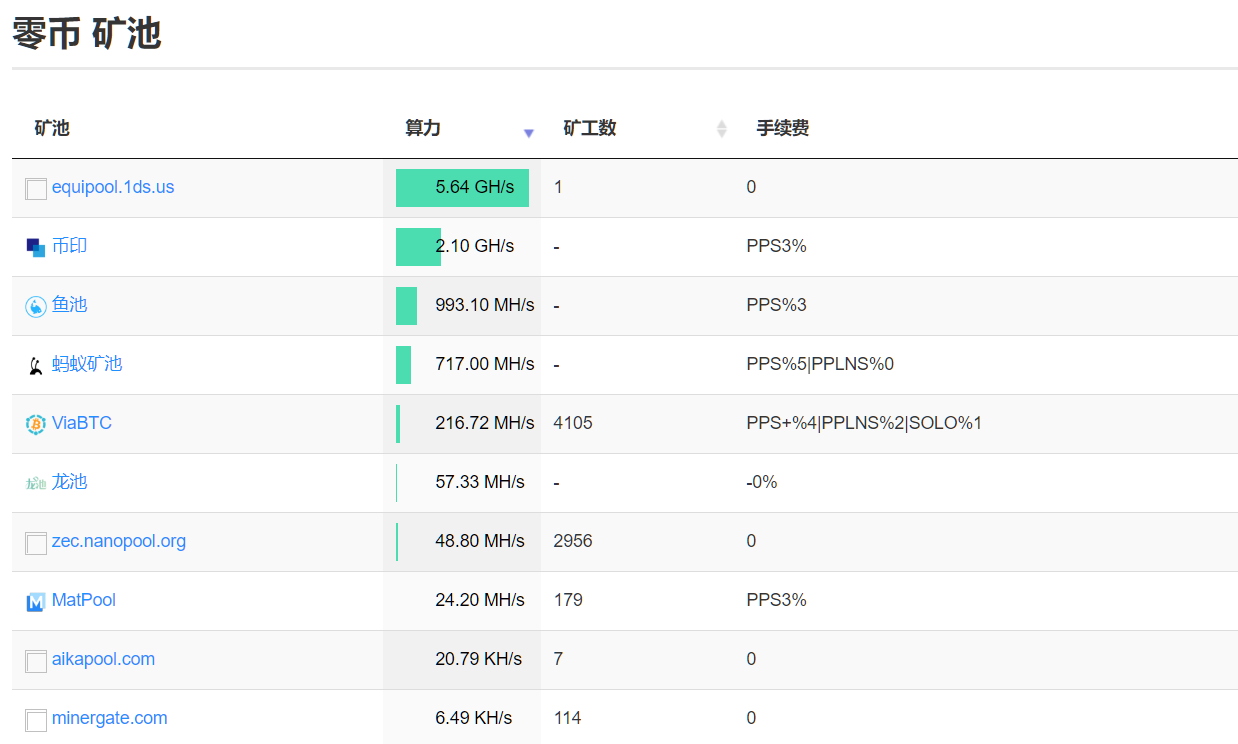
Task: Click the 蚂蚁矿池 ant logo icon
Action: [36, 366]
